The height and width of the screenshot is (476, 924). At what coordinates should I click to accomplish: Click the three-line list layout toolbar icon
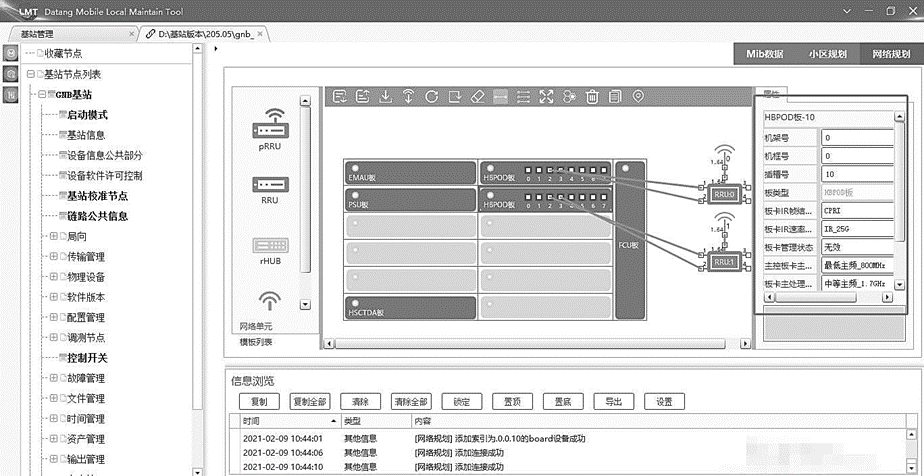click(x=523, y=97)
